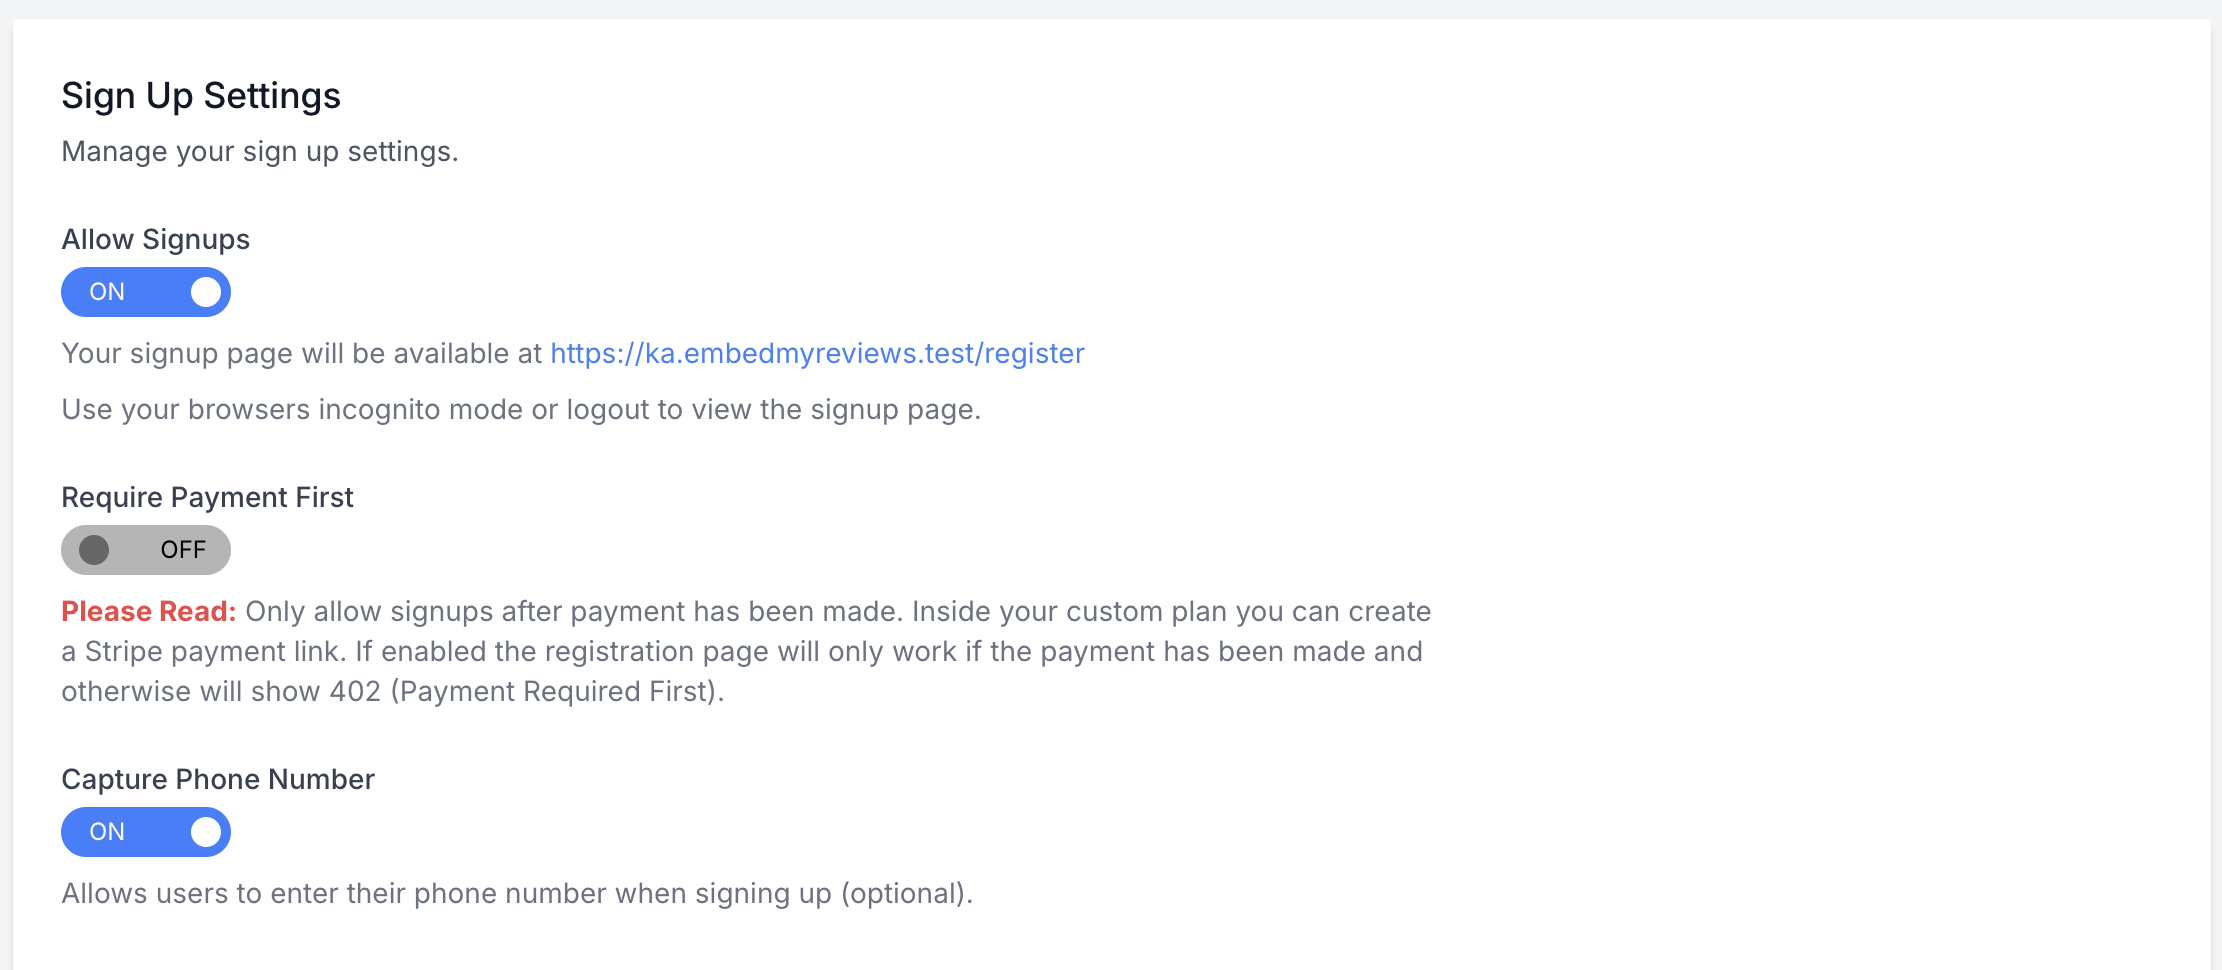Click the Require Payment First label
This screenshot has width=2222, height=970.
coord(207,498)
